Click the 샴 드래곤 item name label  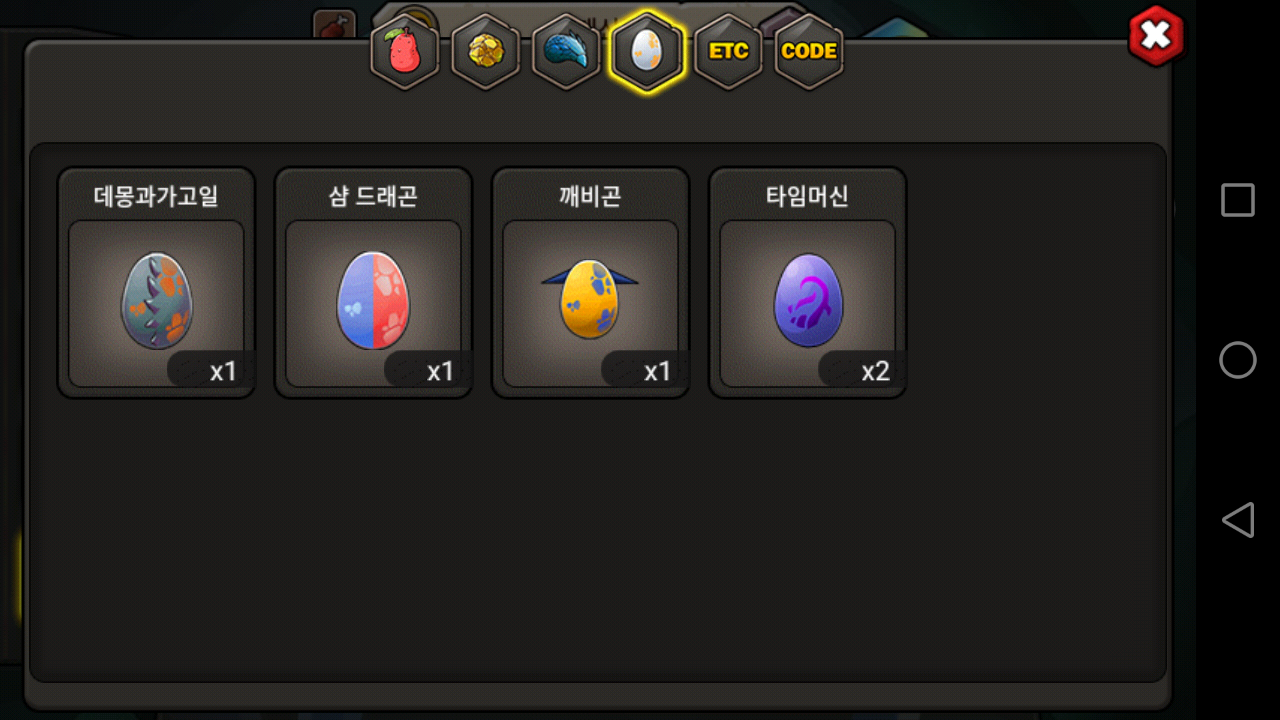point(373,195)
